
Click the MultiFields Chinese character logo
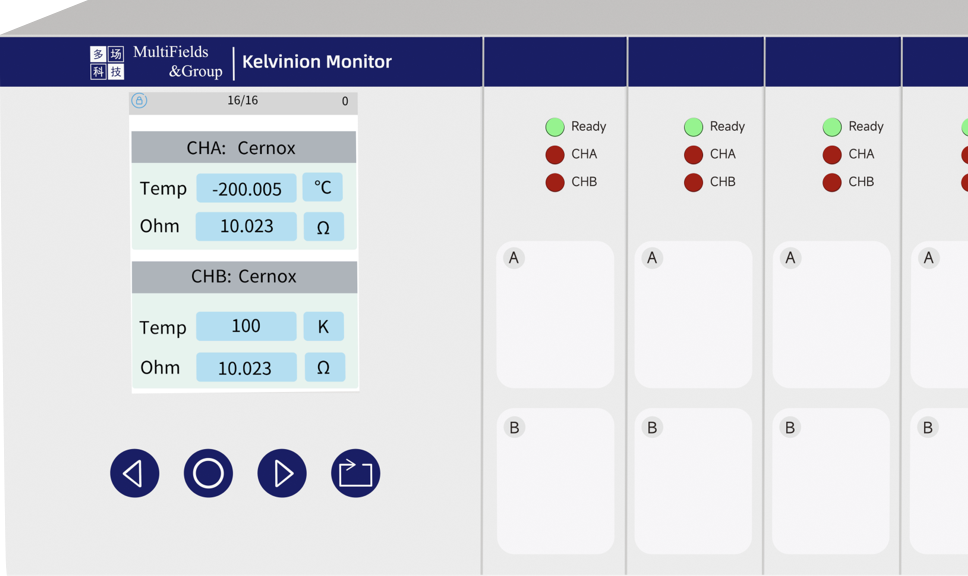tap(107, 62)
